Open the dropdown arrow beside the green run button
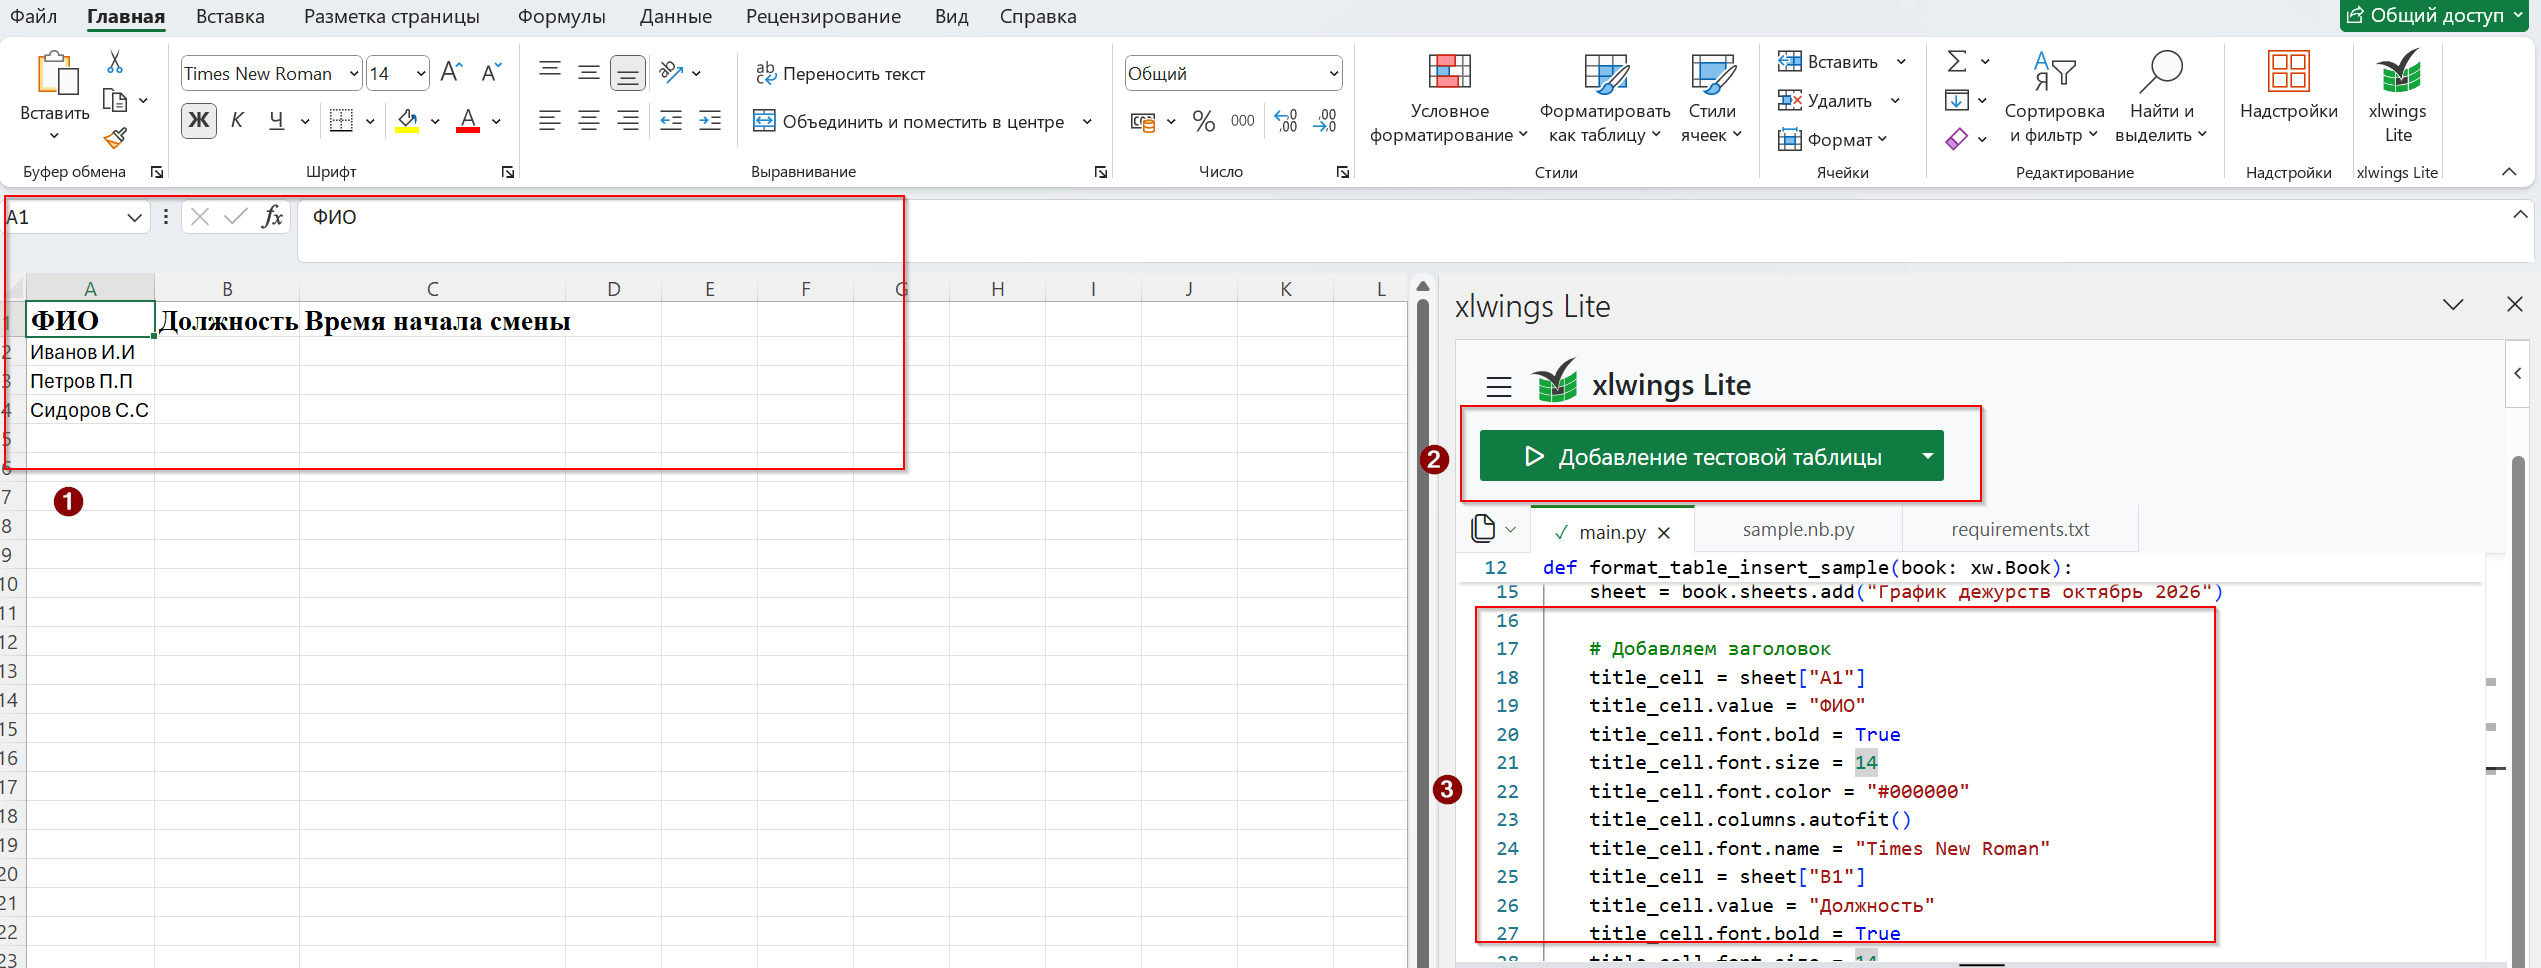 point(1927,456)
